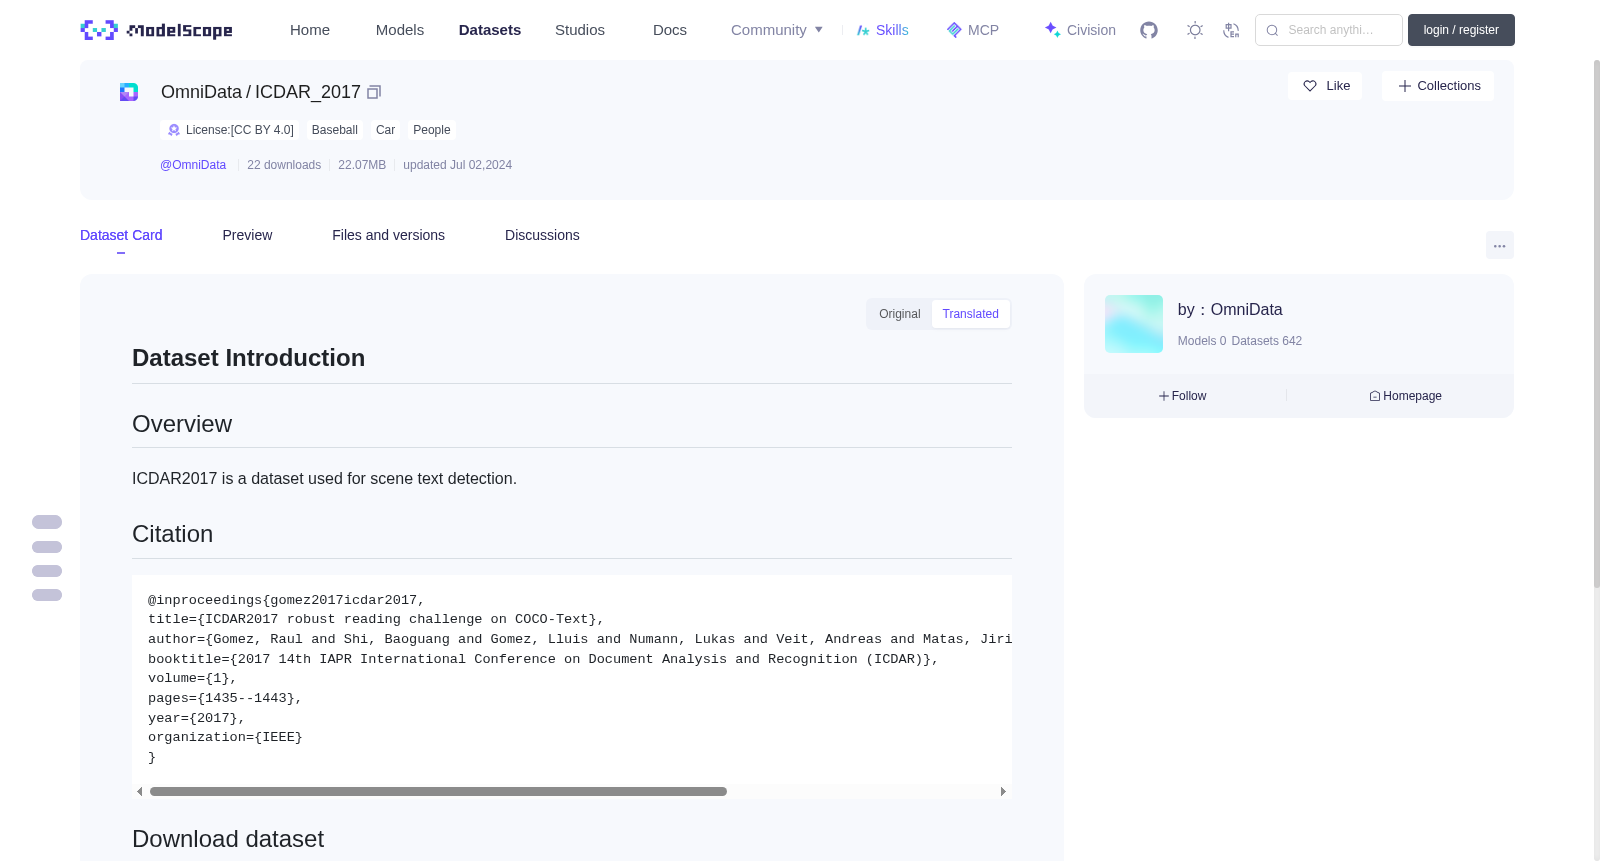Switch language with the translate icon
The height and width of the screenshot is (861, 1600).
(x=1231, y=30)
